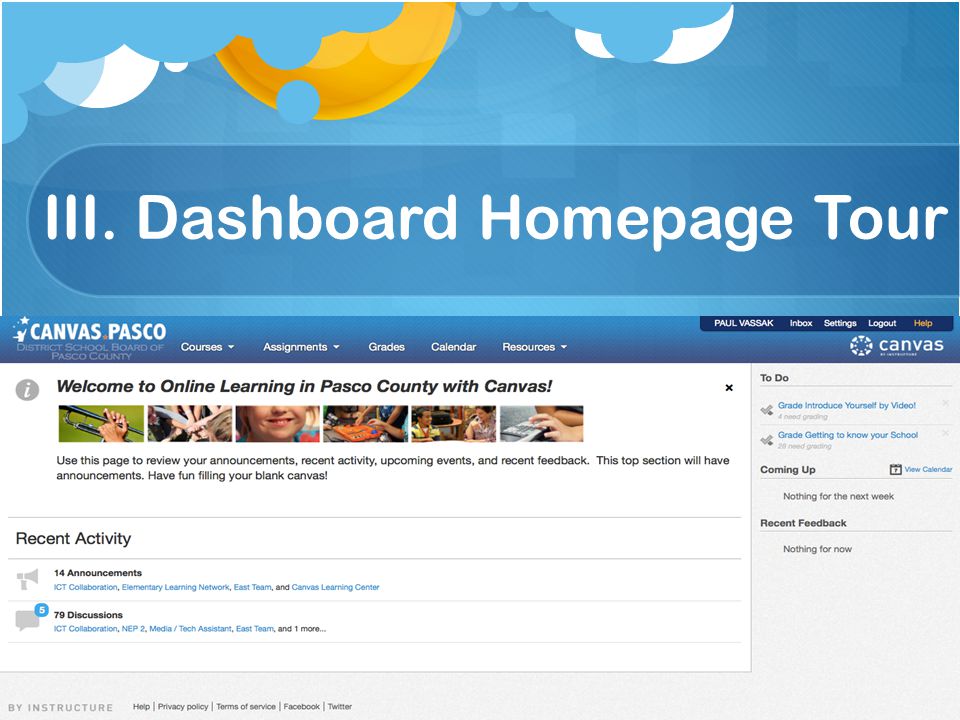Open Canvas Learning Center link
The width and height of the screenshot is (960, 720).
tap(336, 587)
